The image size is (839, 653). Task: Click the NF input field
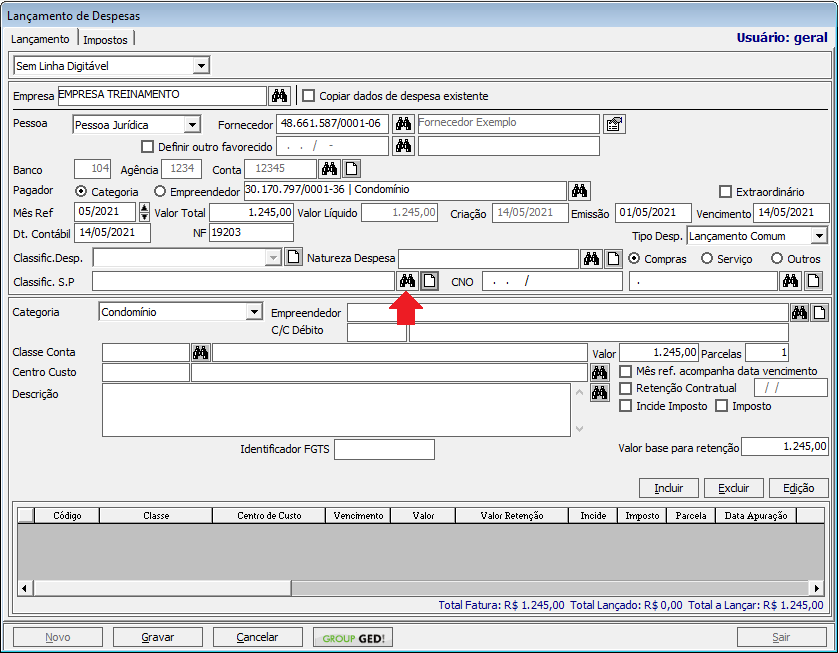251,232
